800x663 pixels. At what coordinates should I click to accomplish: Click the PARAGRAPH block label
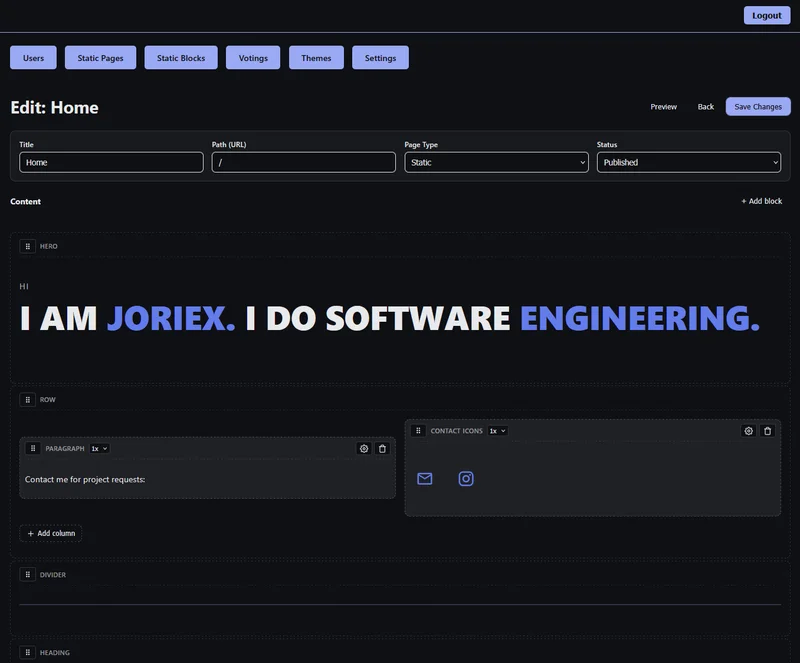click(x=65, y=449)
